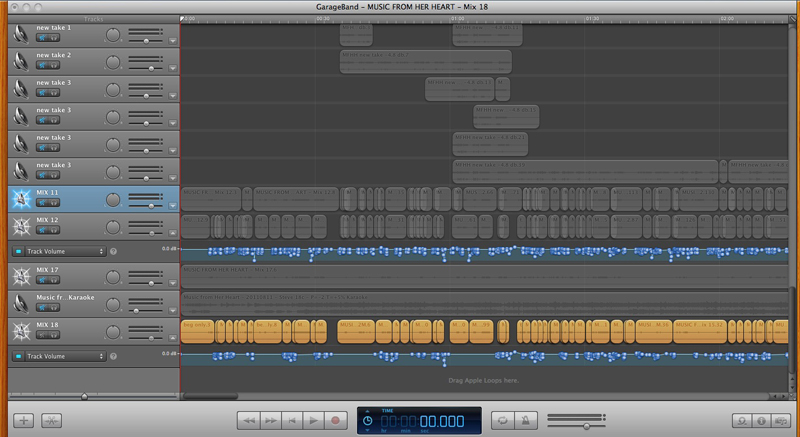800x437 pixels.
Task: Open the Loop Browser button
Action: 743,421
